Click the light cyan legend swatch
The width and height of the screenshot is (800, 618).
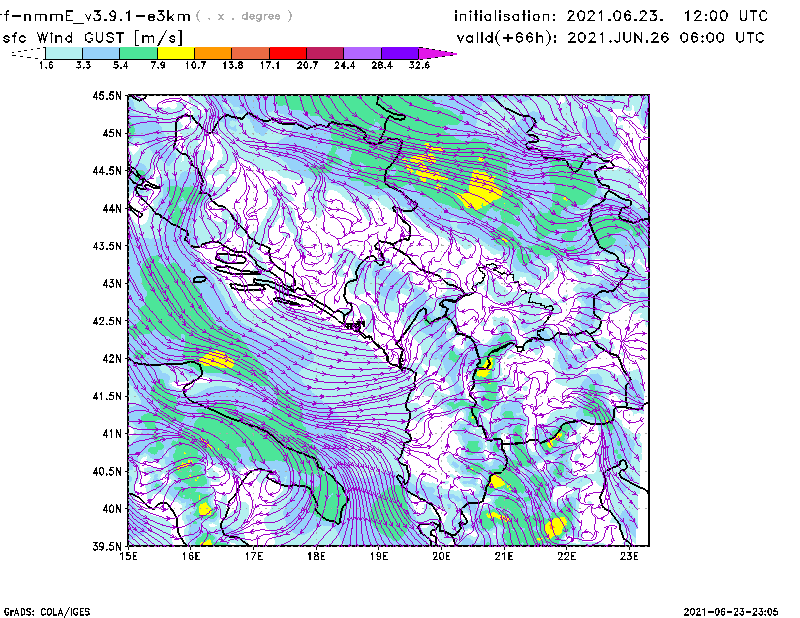coord(64,53)
